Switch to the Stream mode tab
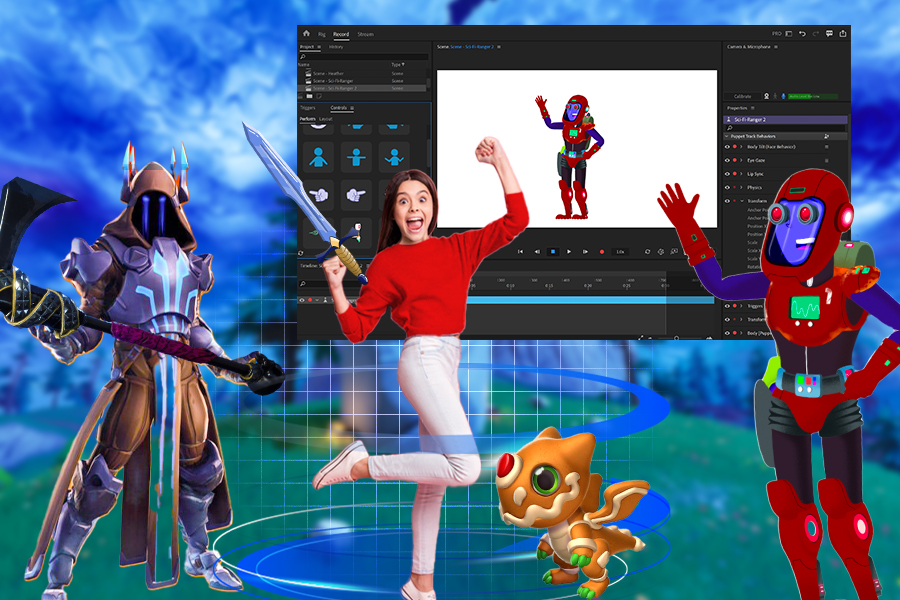900x600 pixels. 366,34
